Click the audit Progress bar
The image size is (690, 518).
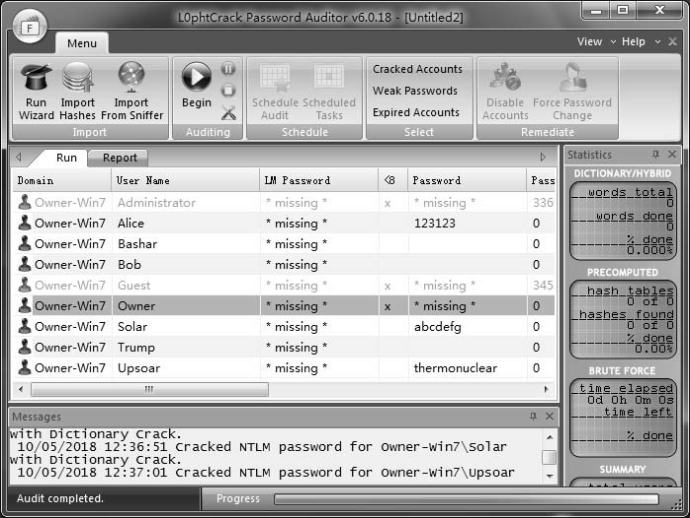tap(466, 499)
